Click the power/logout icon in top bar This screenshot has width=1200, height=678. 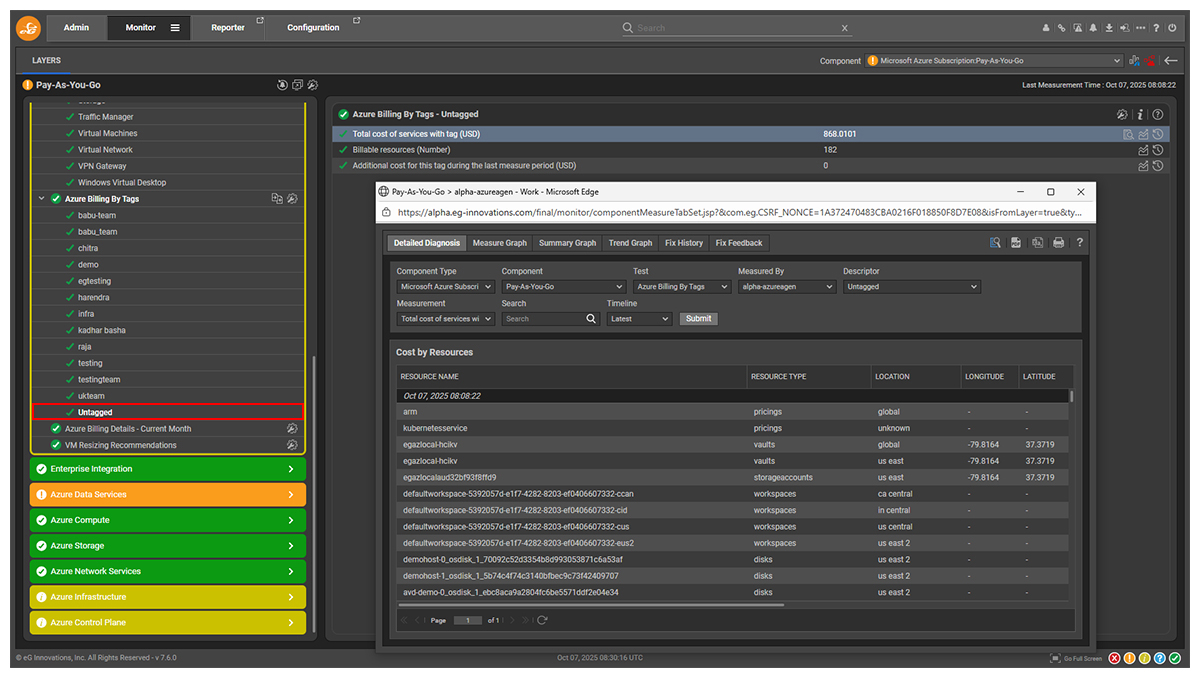[x=1172, y=28]
